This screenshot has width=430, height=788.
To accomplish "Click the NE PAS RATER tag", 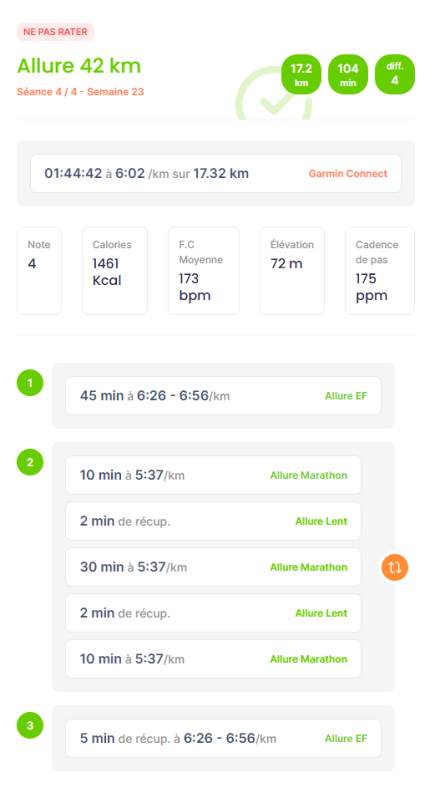I will [55, 32].
